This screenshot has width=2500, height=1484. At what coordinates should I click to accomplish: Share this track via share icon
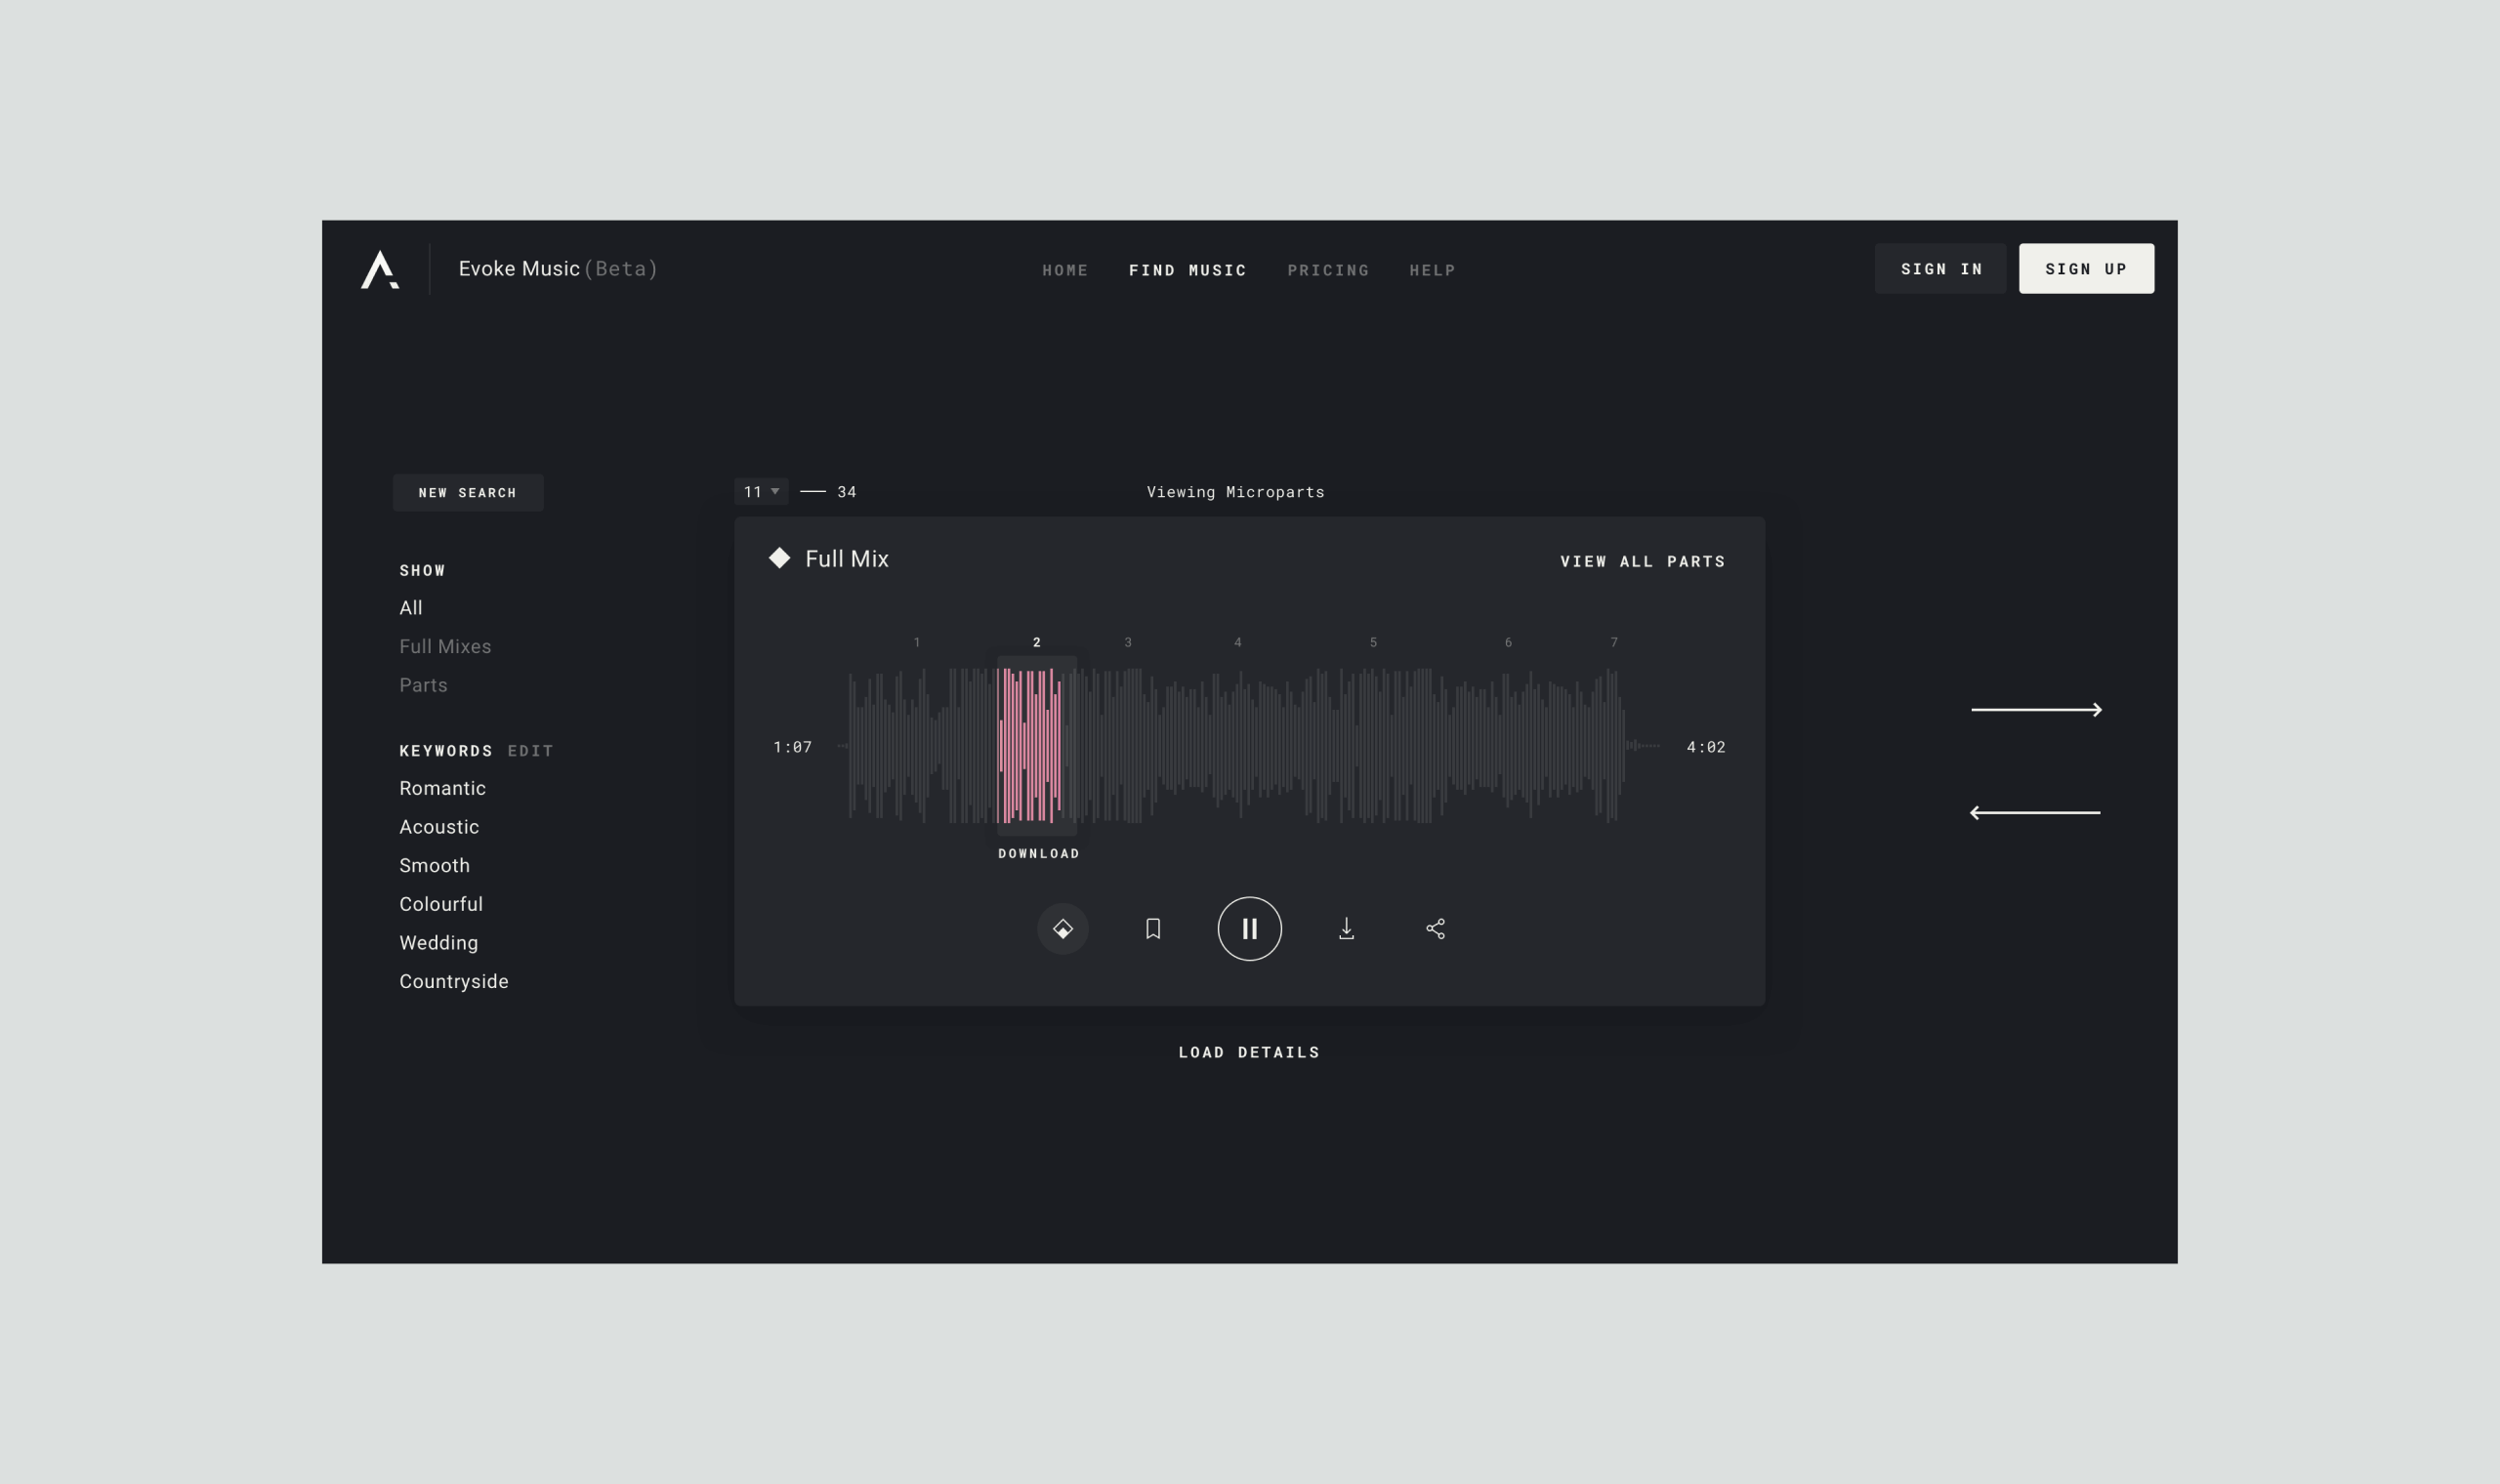(1435, 929)
